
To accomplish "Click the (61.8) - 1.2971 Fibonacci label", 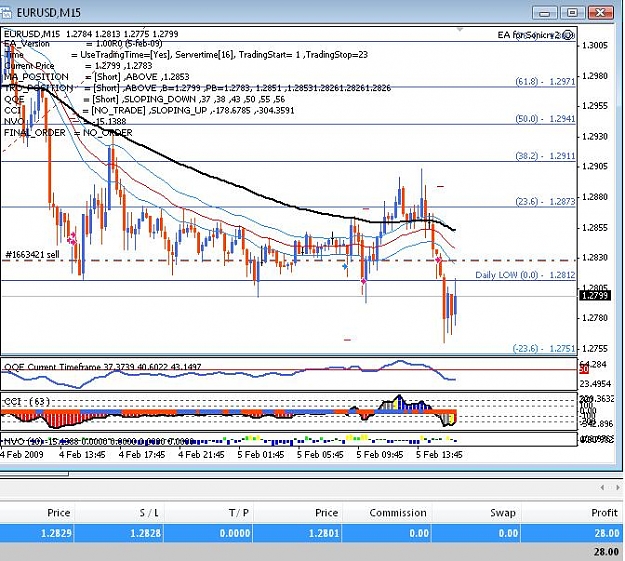I will click(545, 81).
